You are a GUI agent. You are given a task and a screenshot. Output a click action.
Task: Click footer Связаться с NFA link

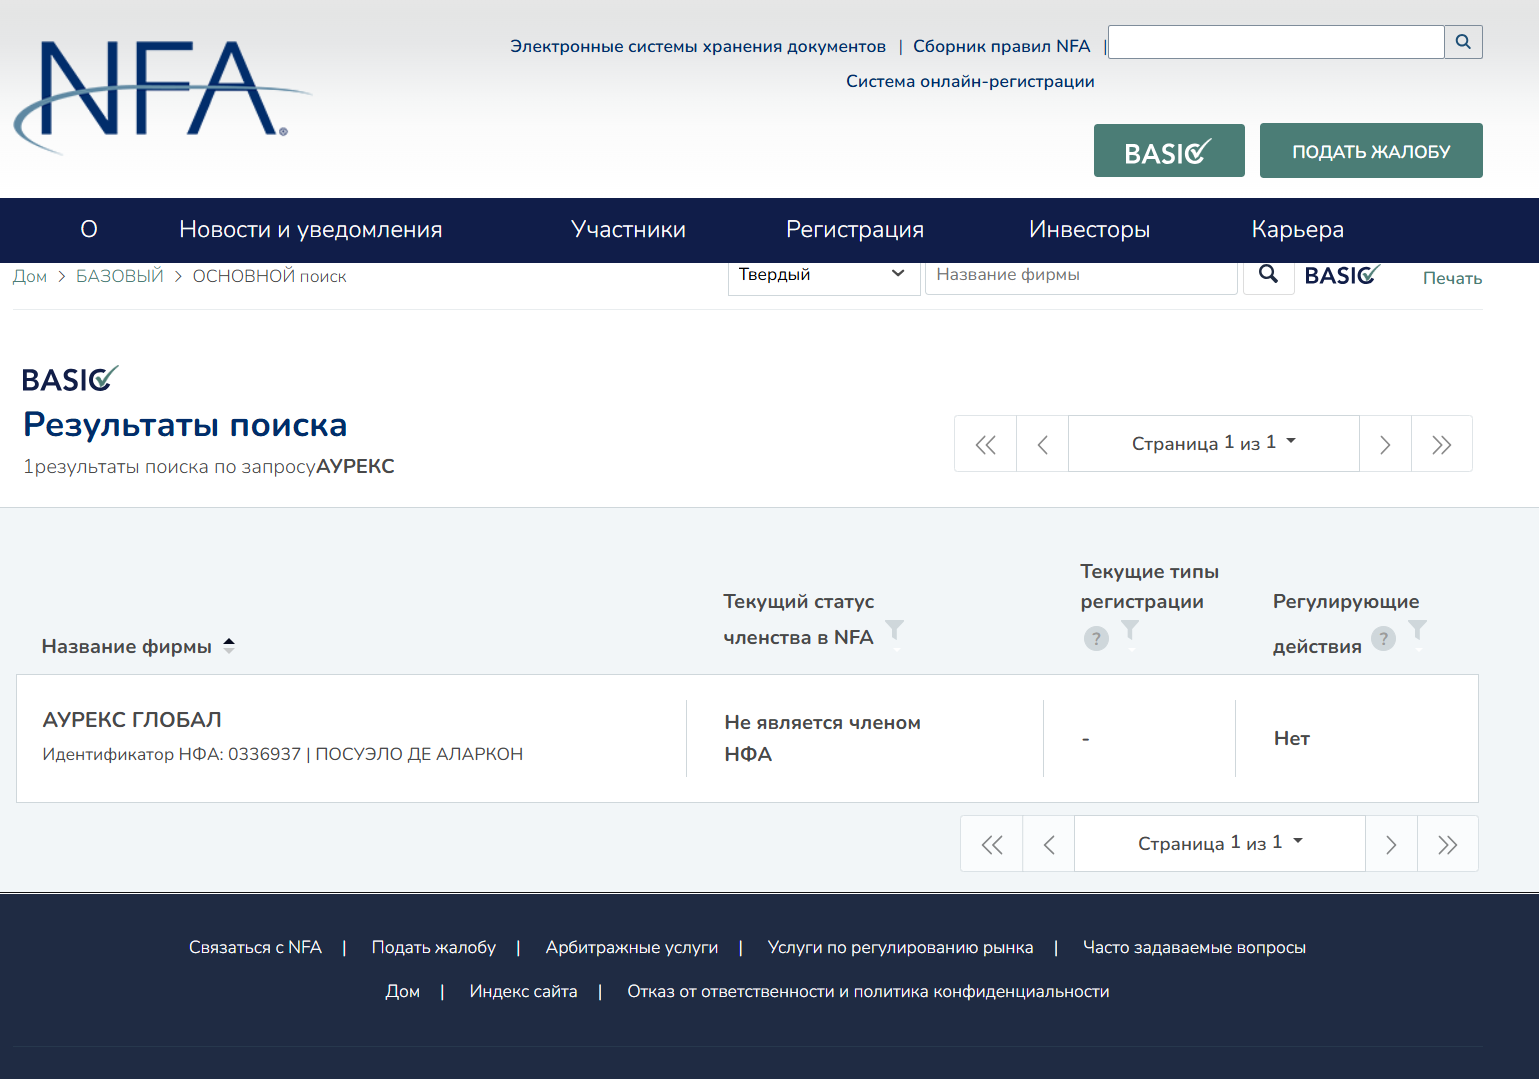[255, 947]
